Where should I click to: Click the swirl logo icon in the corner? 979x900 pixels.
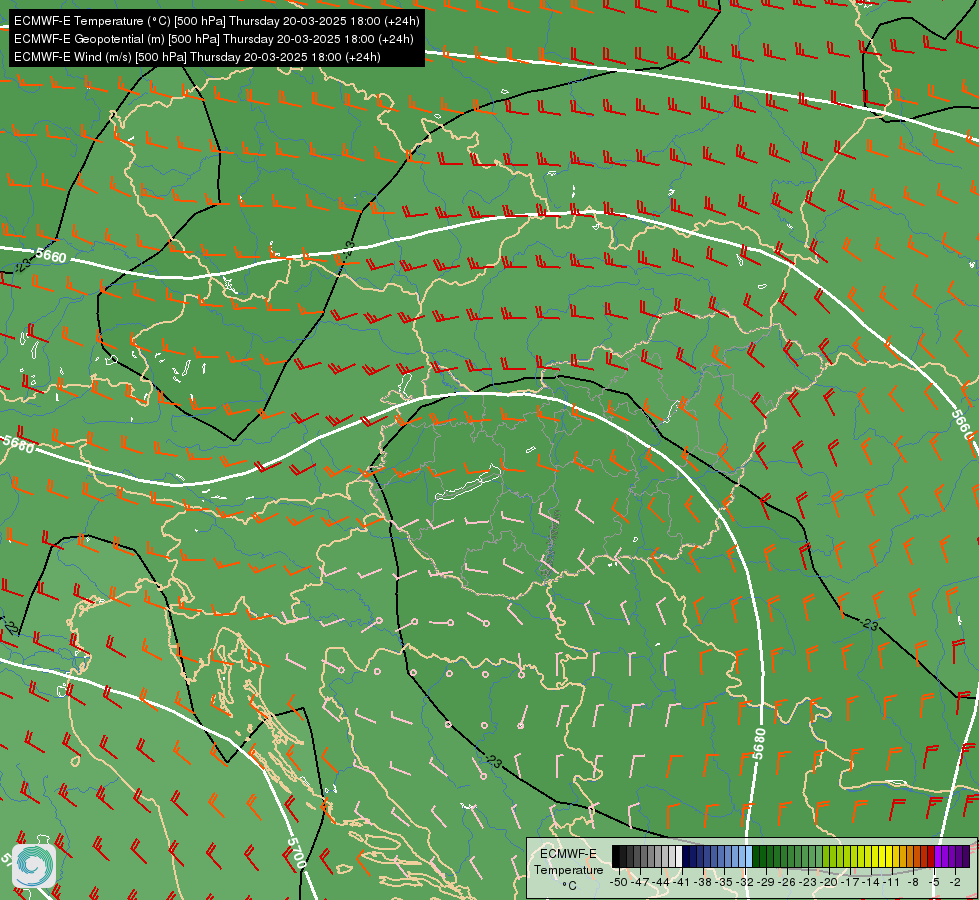pyautogui.click(x=34, y=866)
